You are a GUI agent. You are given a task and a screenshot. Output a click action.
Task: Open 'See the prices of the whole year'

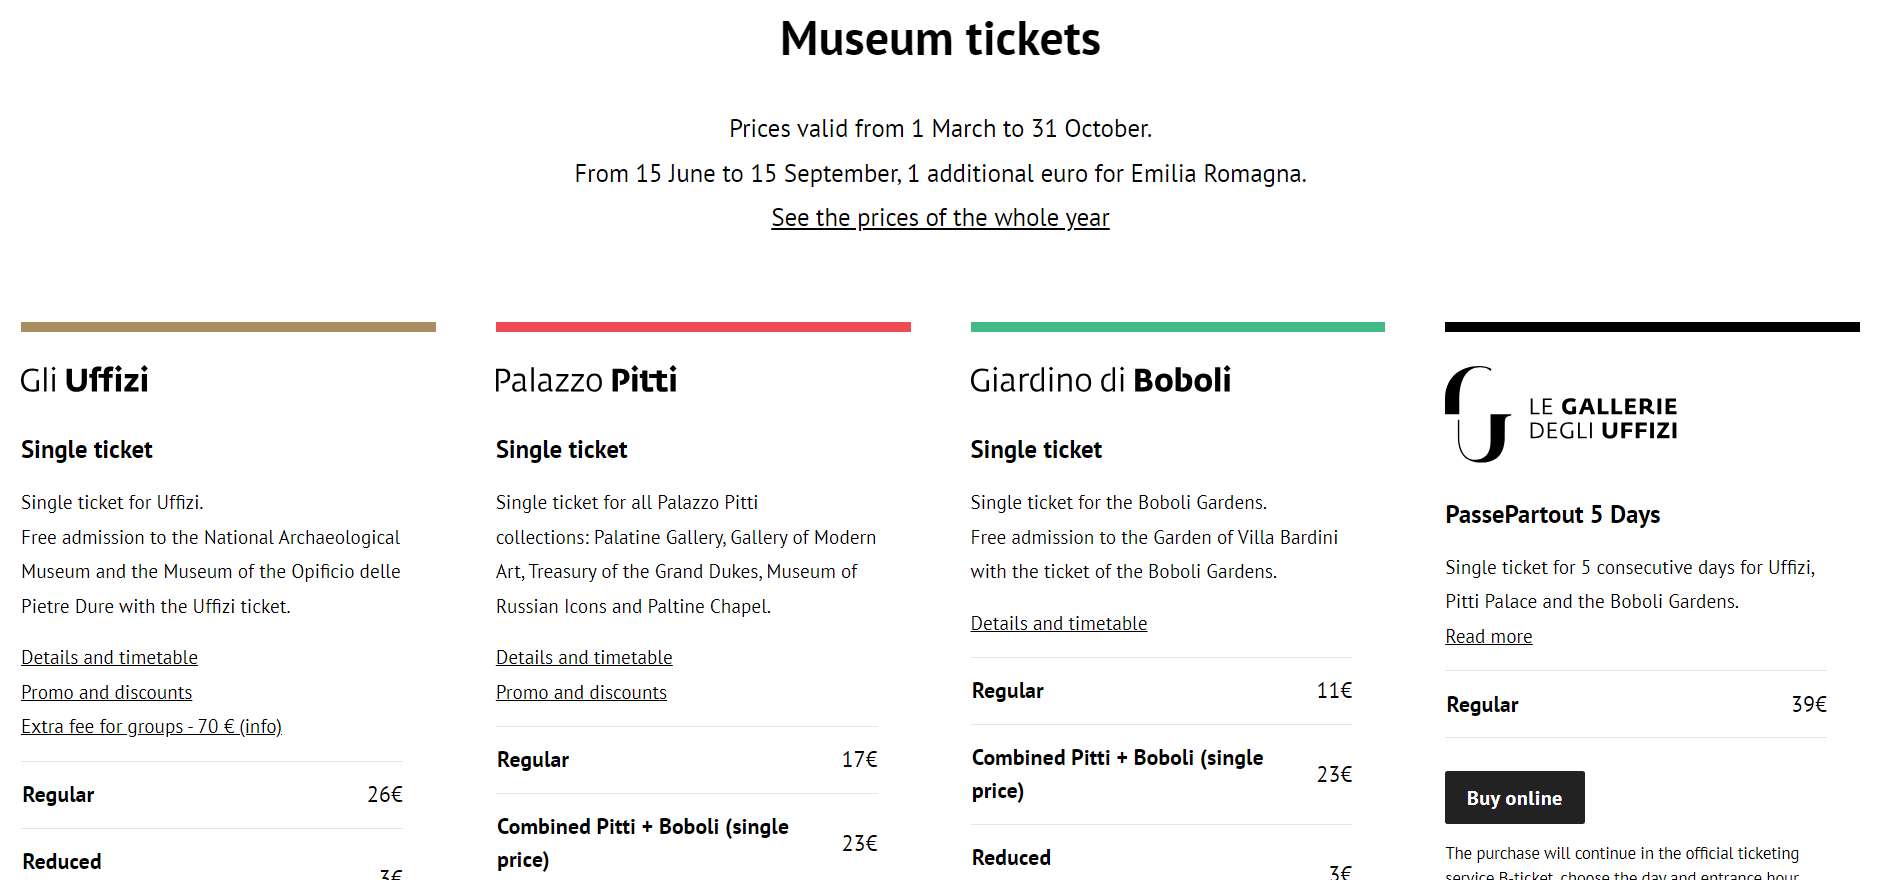click(x=940, y=218)
